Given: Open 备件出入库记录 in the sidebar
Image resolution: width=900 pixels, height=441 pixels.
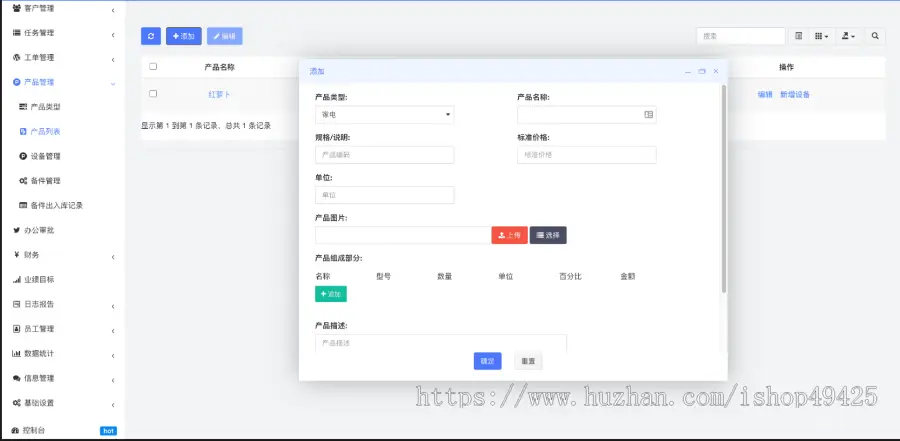Looking at the screenshot, I should (x=56, y=205).
